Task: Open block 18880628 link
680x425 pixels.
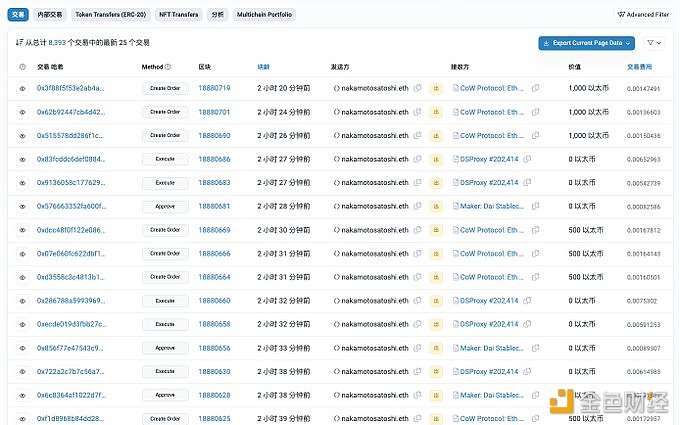Action: click(x=214, y=395)
